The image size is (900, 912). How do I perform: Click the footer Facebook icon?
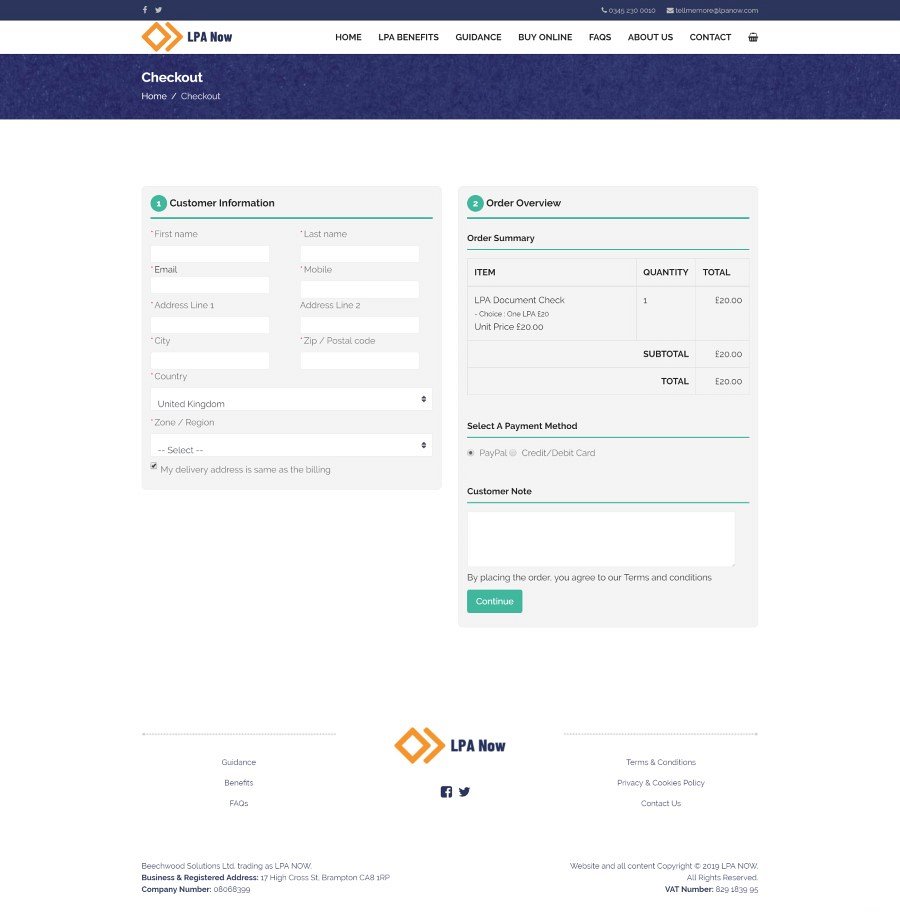coord(446,792)
